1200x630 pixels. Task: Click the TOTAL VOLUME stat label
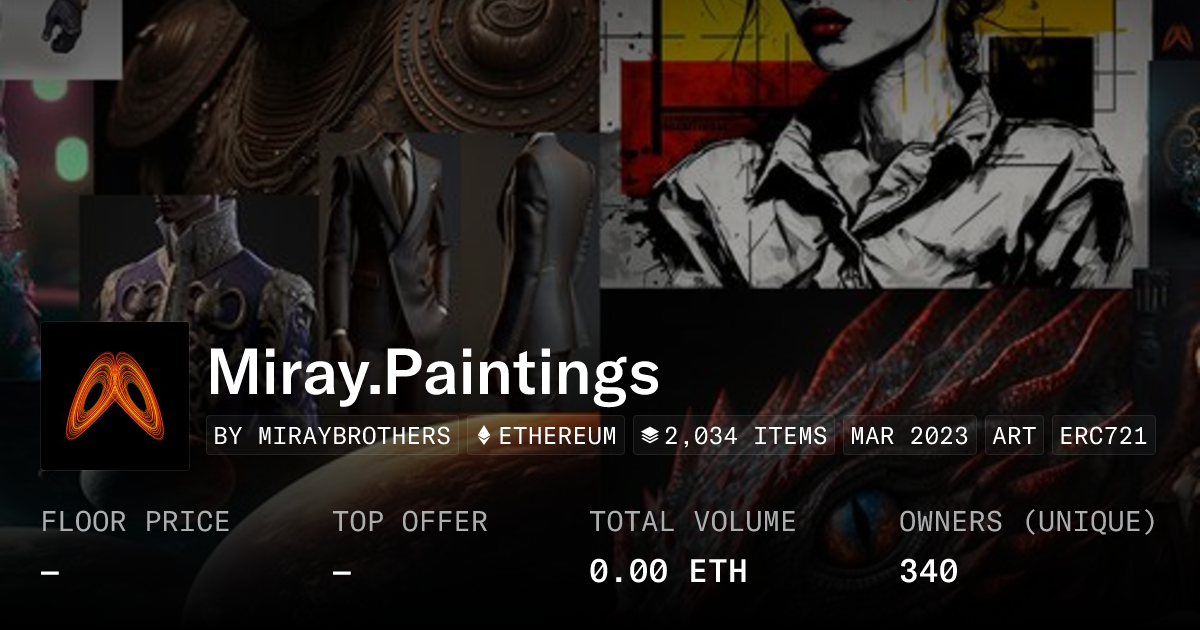[x=693, y=522]
